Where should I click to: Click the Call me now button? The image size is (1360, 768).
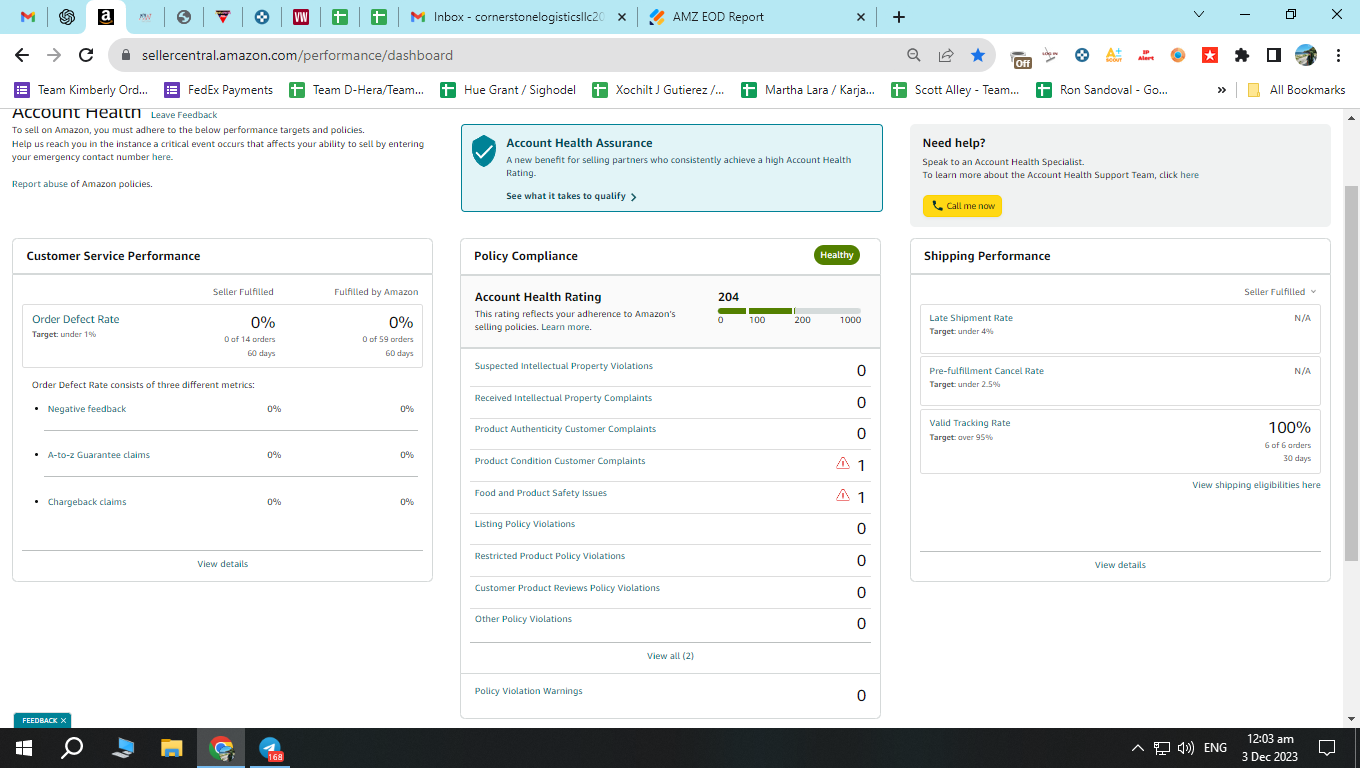pyautogui.click(x=962, y=206)
